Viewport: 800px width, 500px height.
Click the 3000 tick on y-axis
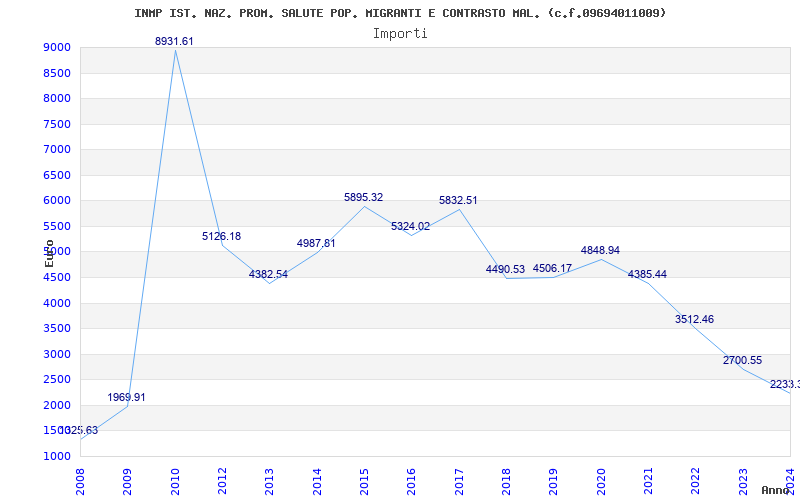pos(57,354)
